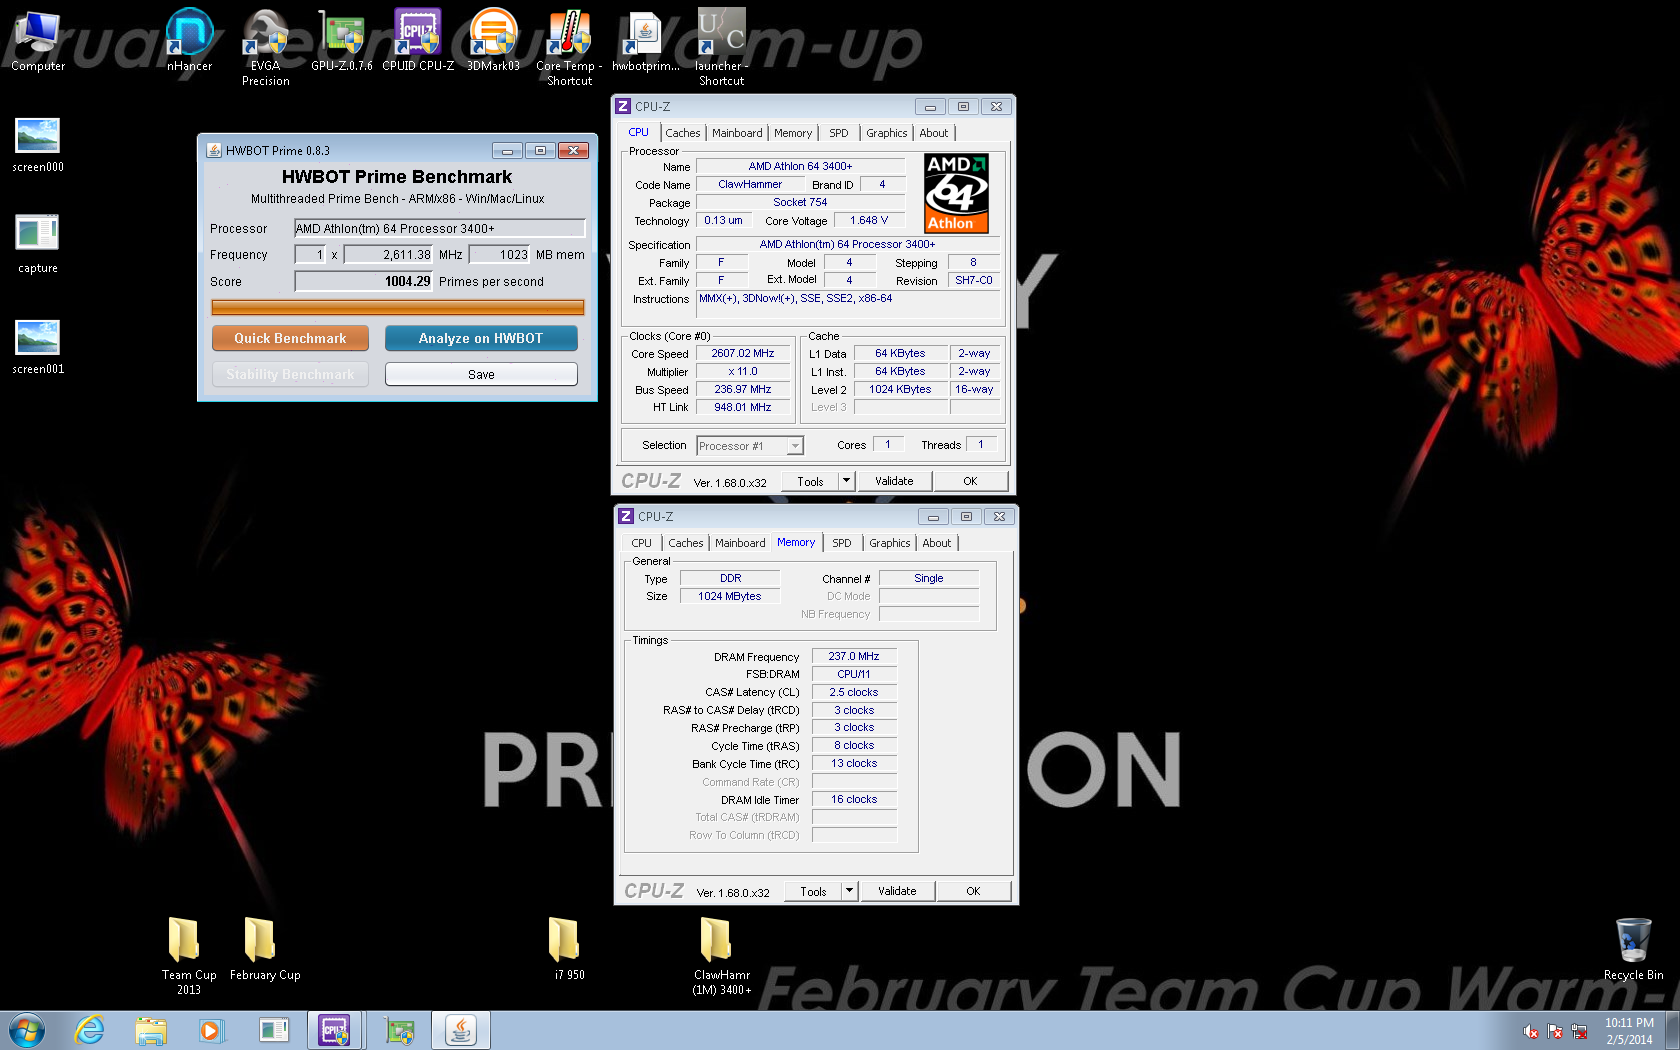Select screen000 image on desktop

coord(38,145)
